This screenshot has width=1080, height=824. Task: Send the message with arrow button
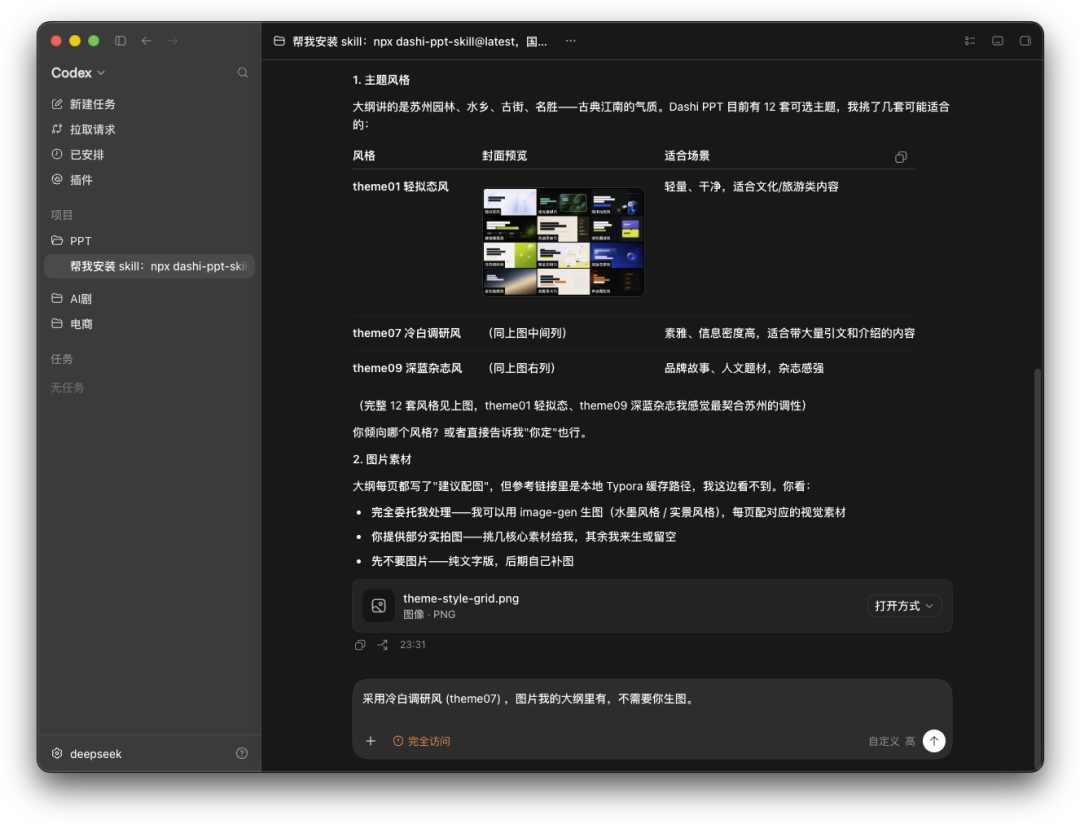[x=934, y=741]
